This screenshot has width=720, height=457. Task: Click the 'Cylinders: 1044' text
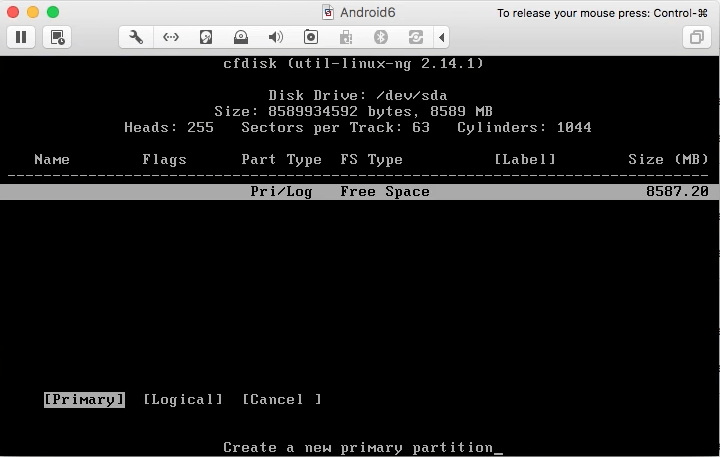point(524,127)
